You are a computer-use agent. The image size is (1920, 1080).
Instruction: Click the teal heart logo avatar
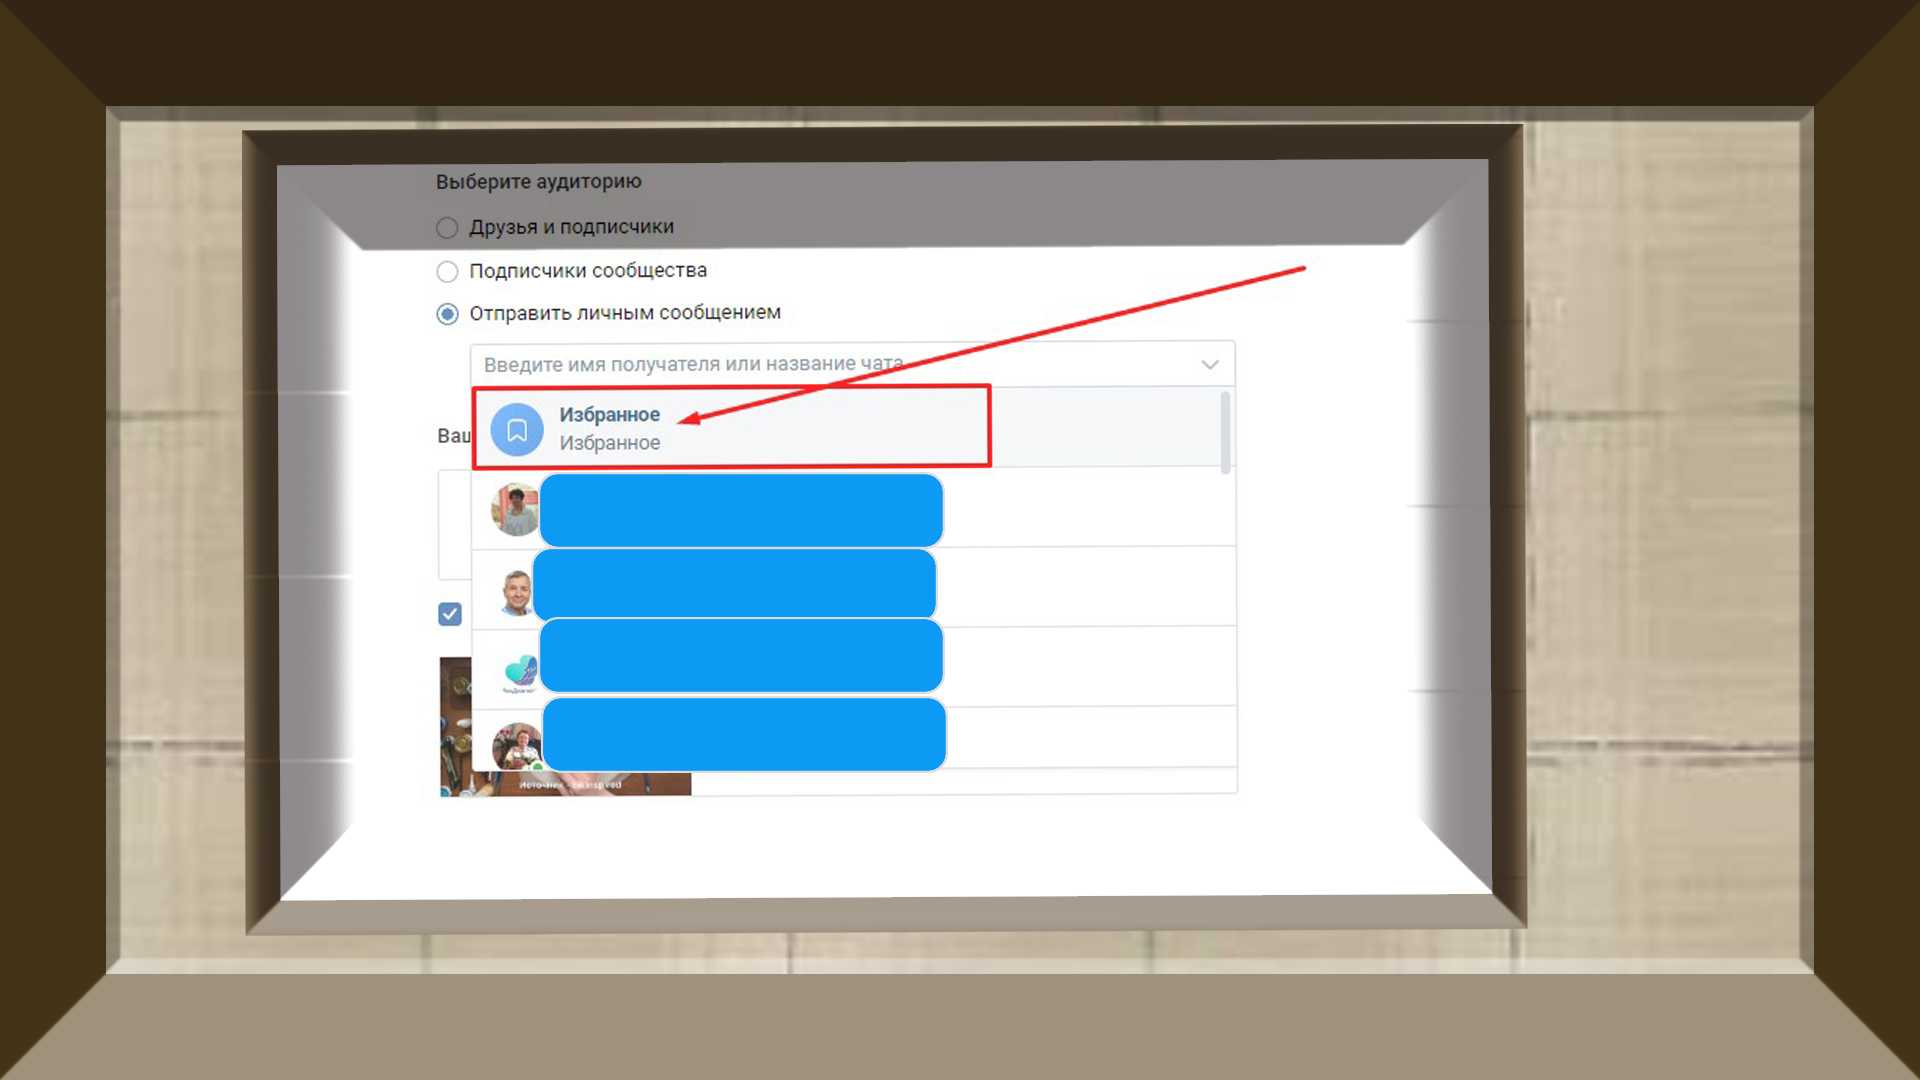(x=519, y=671)
